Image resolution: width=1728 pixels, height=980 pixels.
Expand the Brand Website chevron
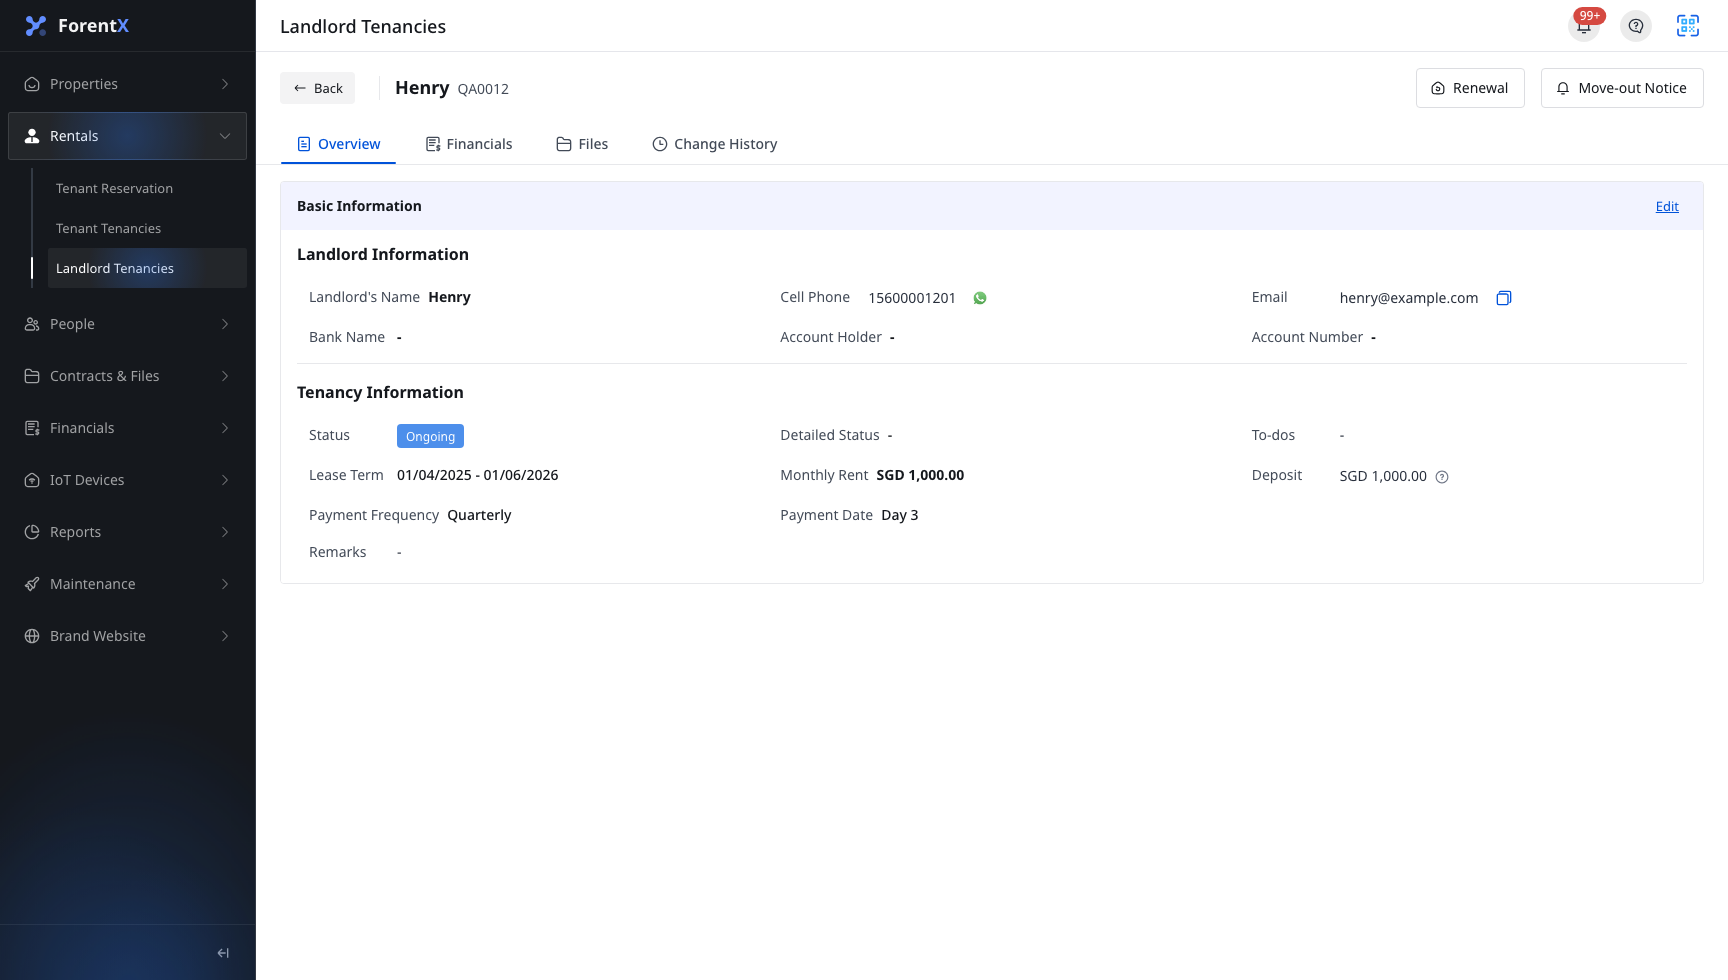coord(225,636)
